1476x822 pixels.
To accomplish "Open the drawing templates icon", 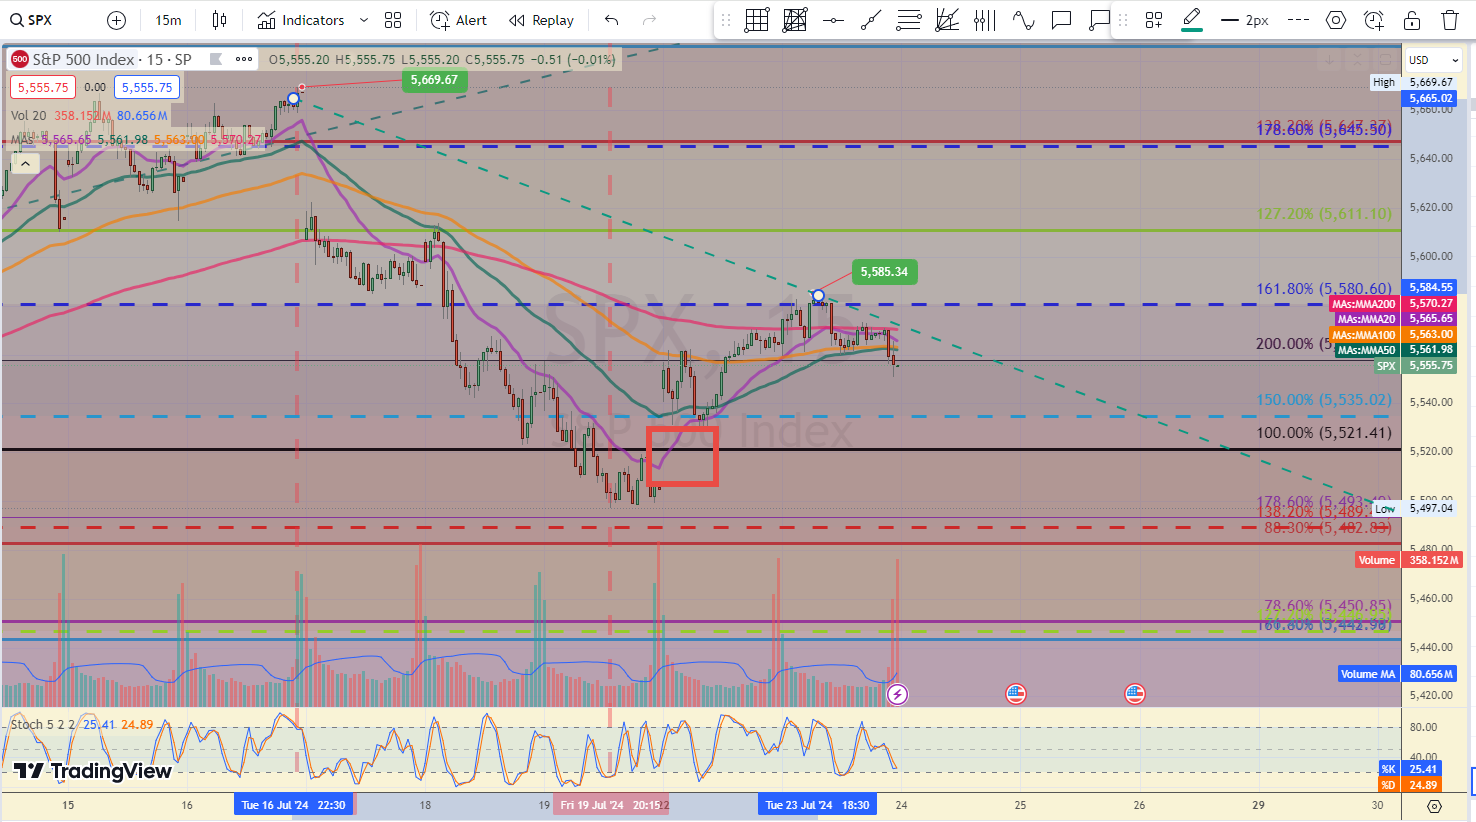I will pos(1154,20).
